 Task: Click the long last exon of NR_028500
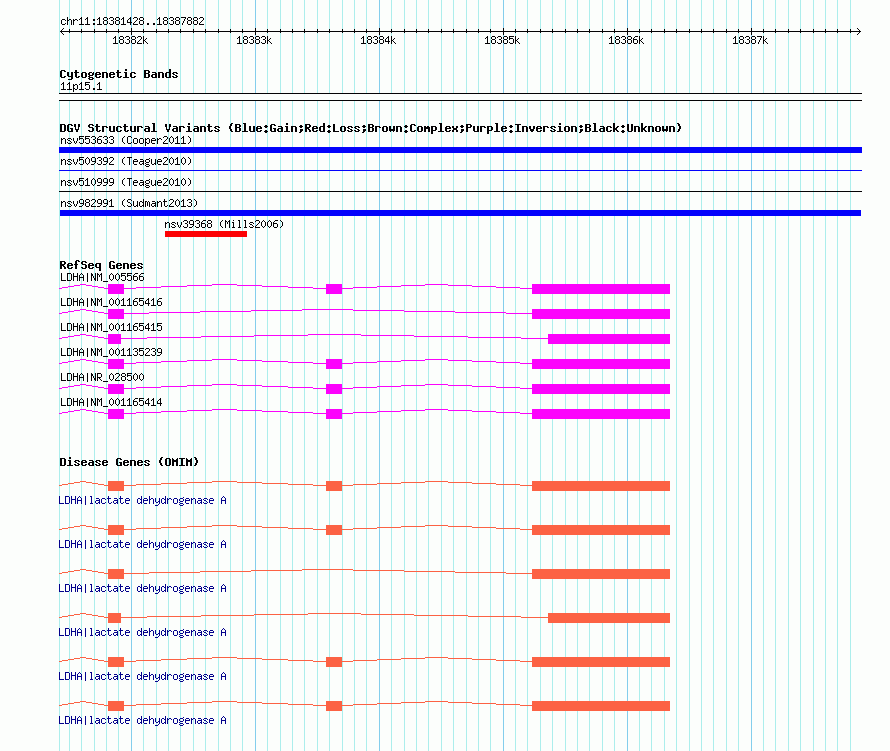tap(601, 389)
